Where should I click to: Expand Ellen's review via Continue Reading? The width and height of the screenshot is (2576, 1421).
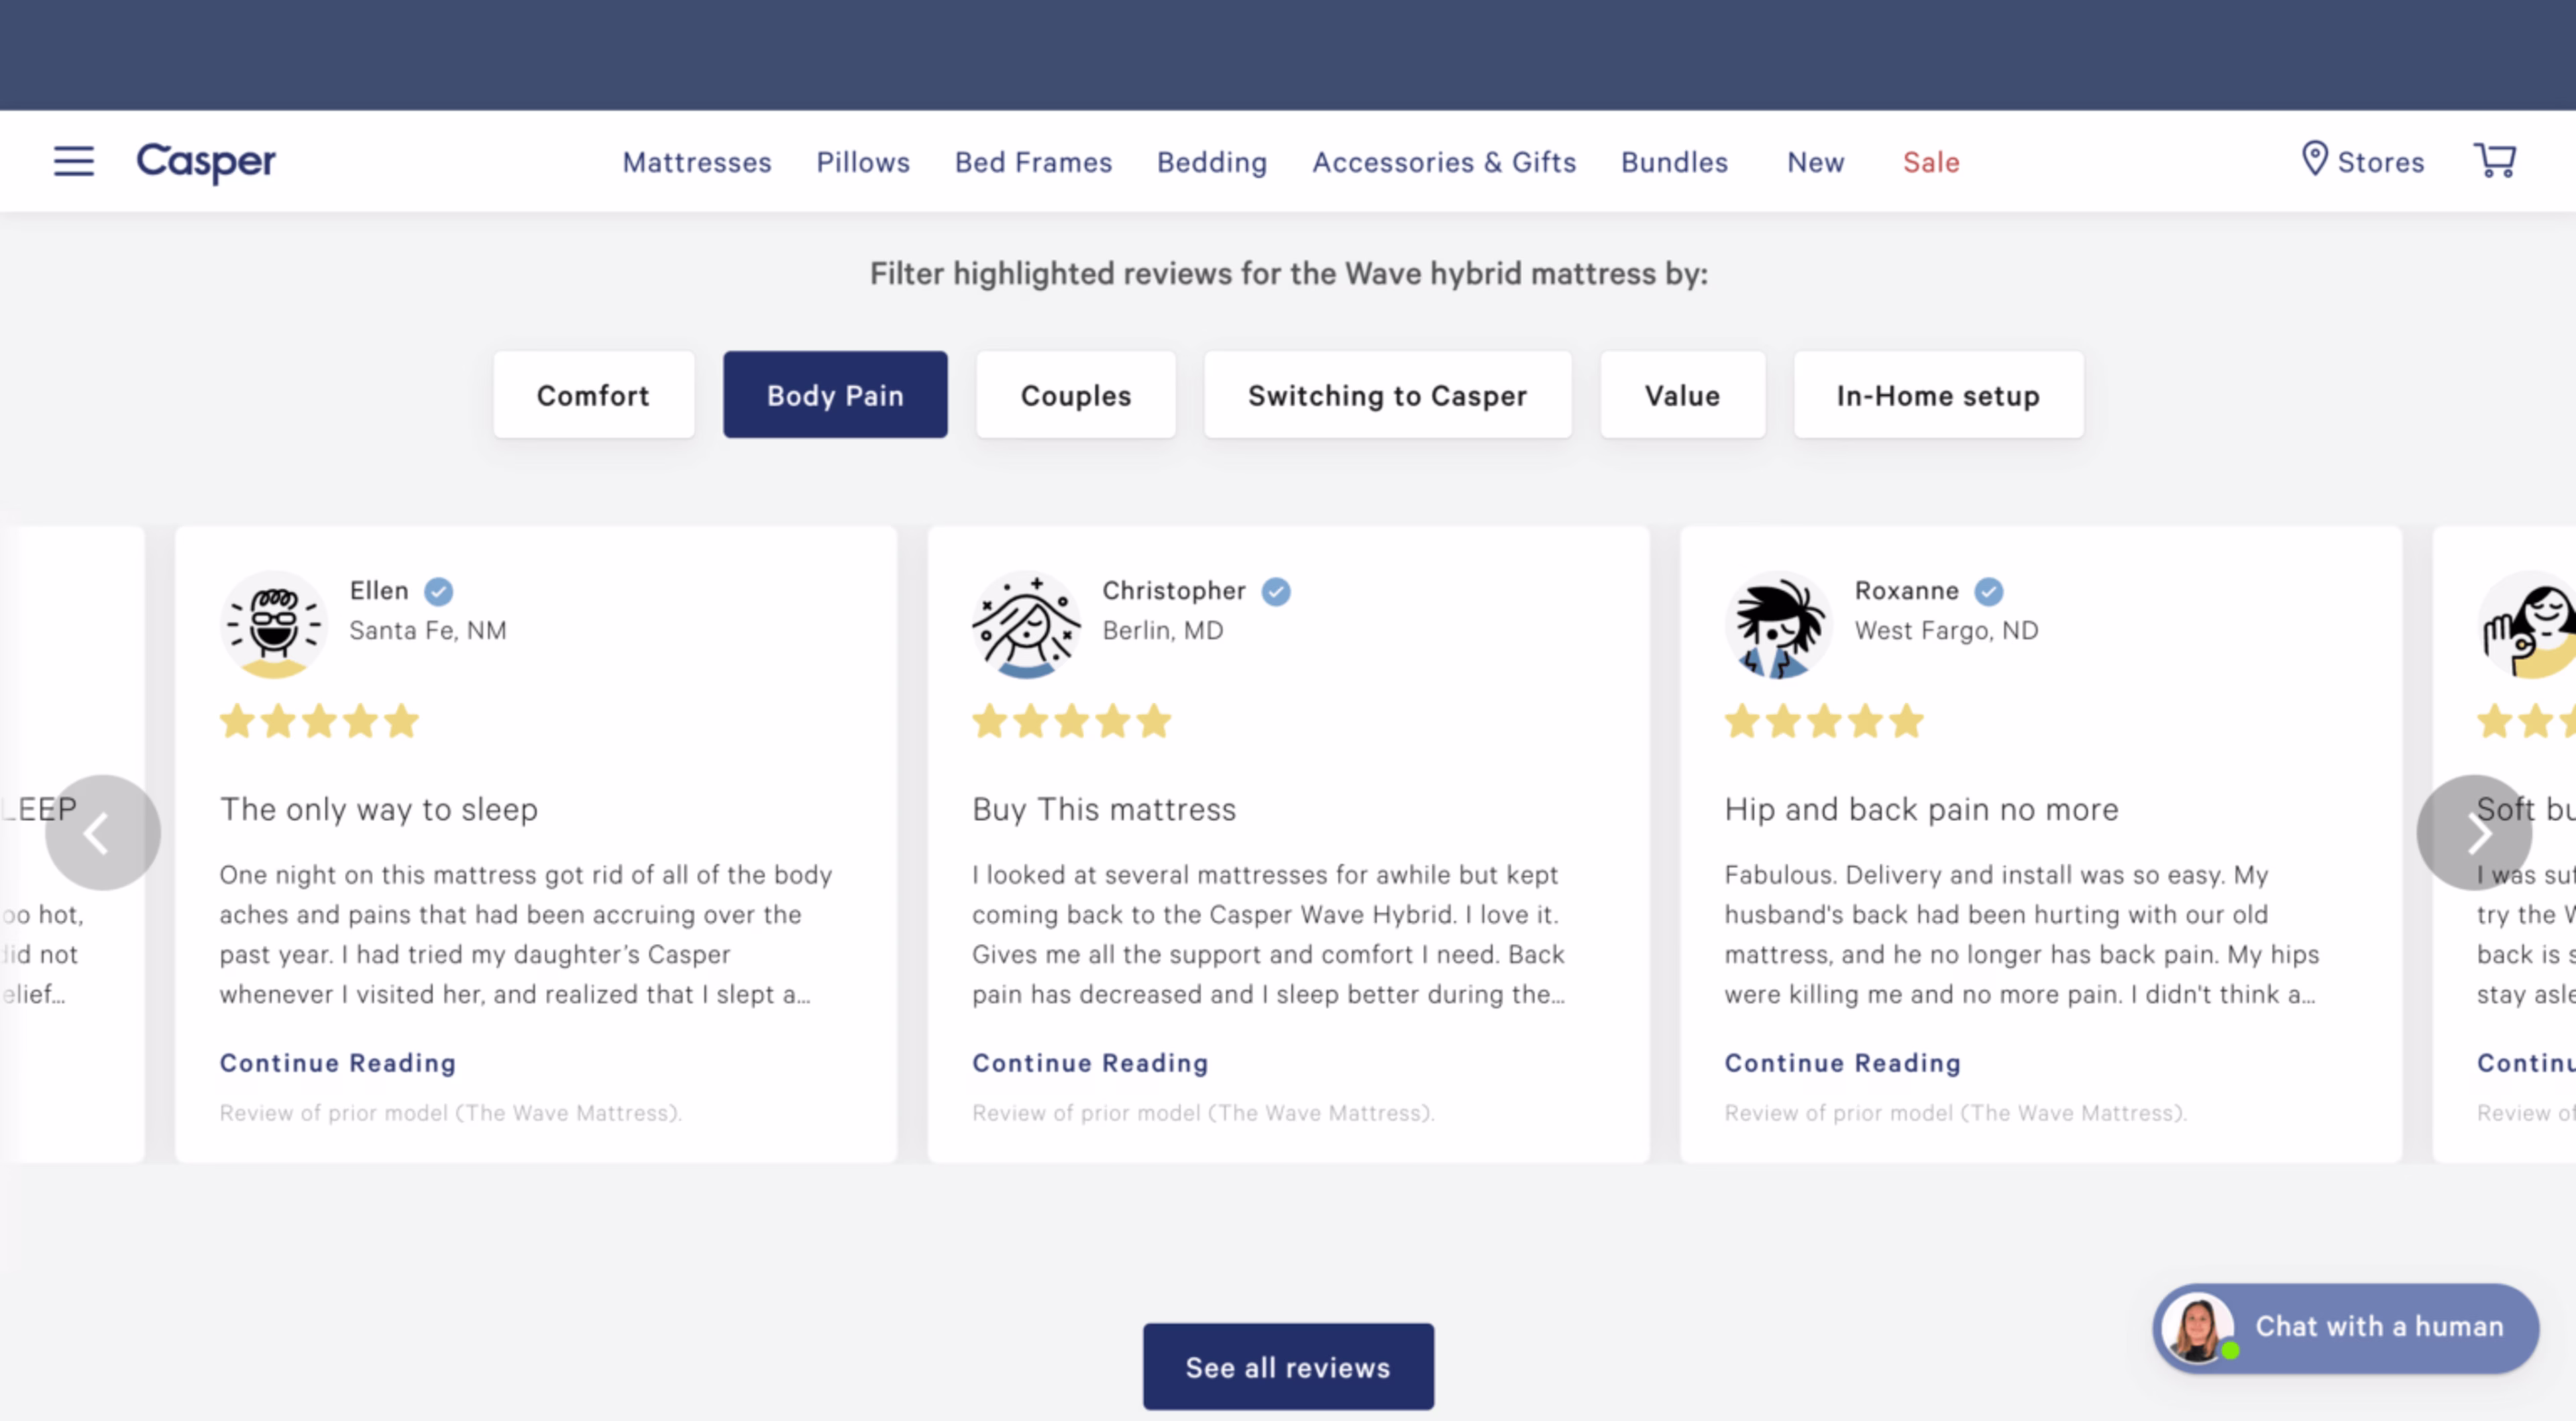tap(337, 1063)
